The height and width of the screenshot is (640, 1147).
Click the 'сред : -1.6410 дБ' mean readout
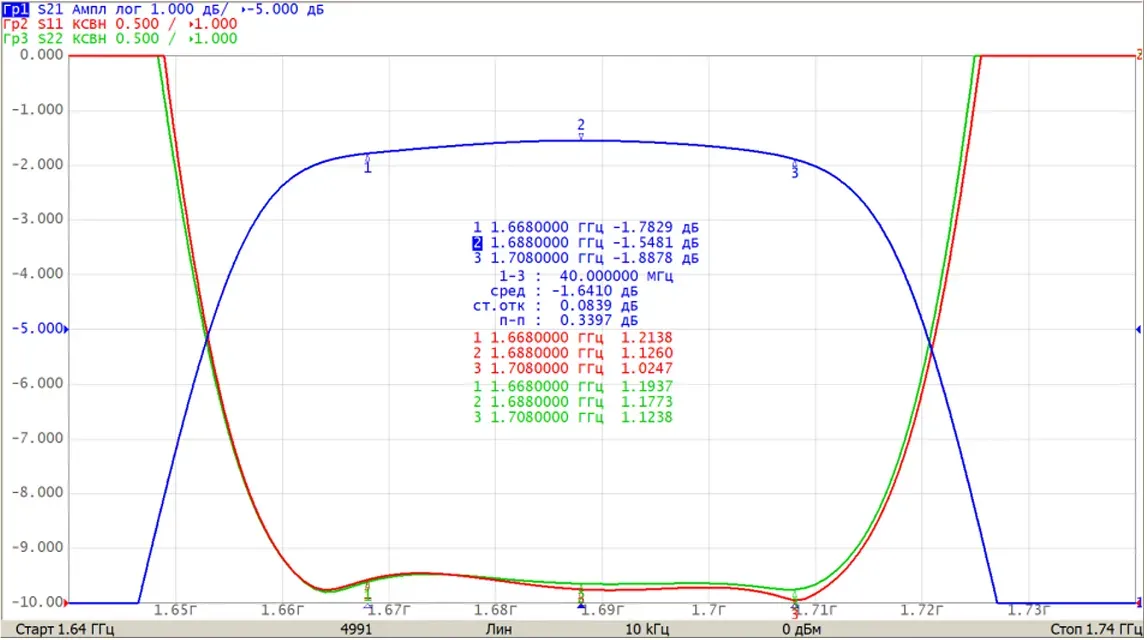[564, 291]
